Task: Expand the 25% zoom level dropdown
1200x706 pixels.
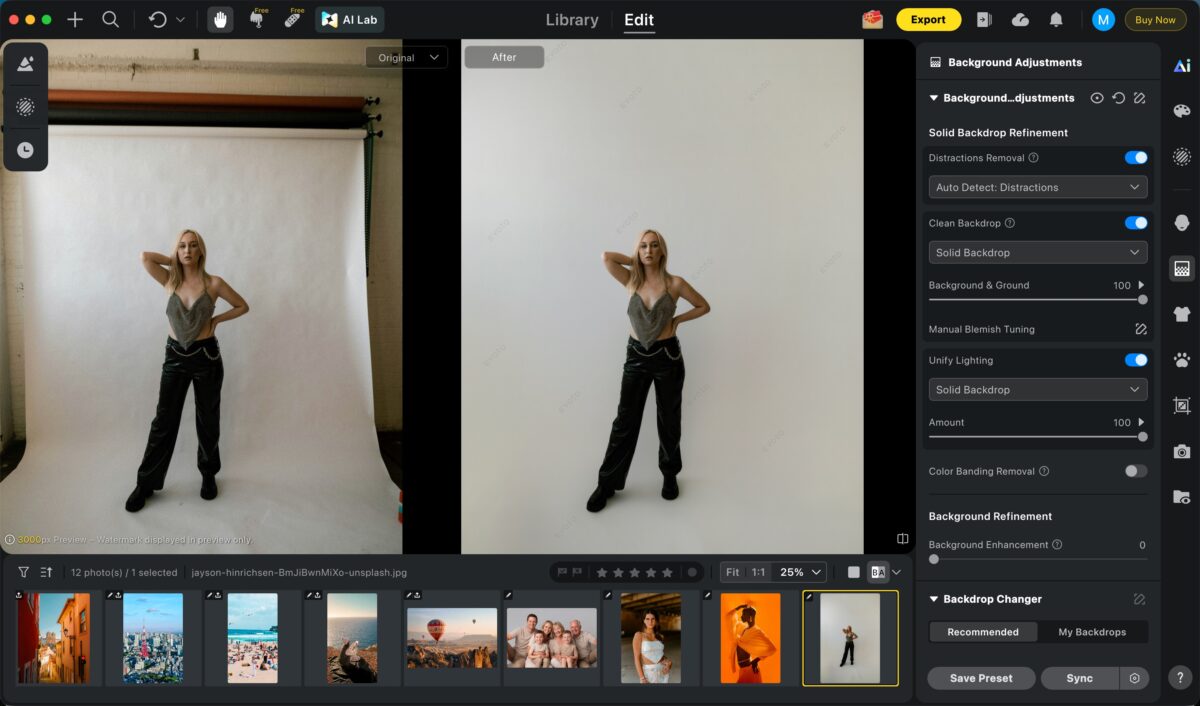Action: click(802, 572)
